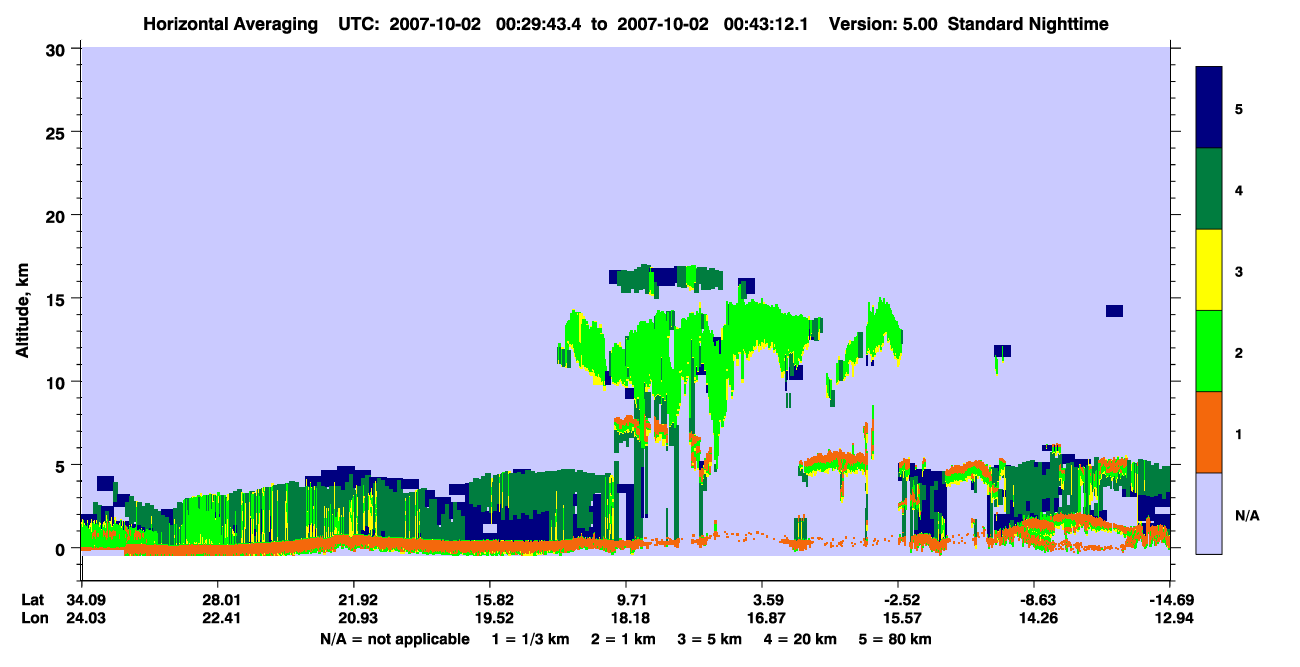The image size is (1300, 667).
Task: Click the orange level 1 colorbar segment
Action: (x=1209, y=432)
